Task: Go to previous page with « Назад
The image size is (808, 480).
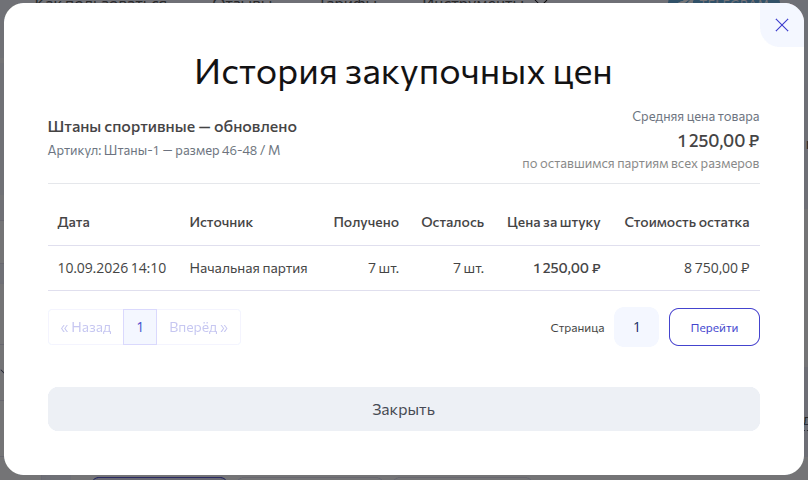Action: 86,327
